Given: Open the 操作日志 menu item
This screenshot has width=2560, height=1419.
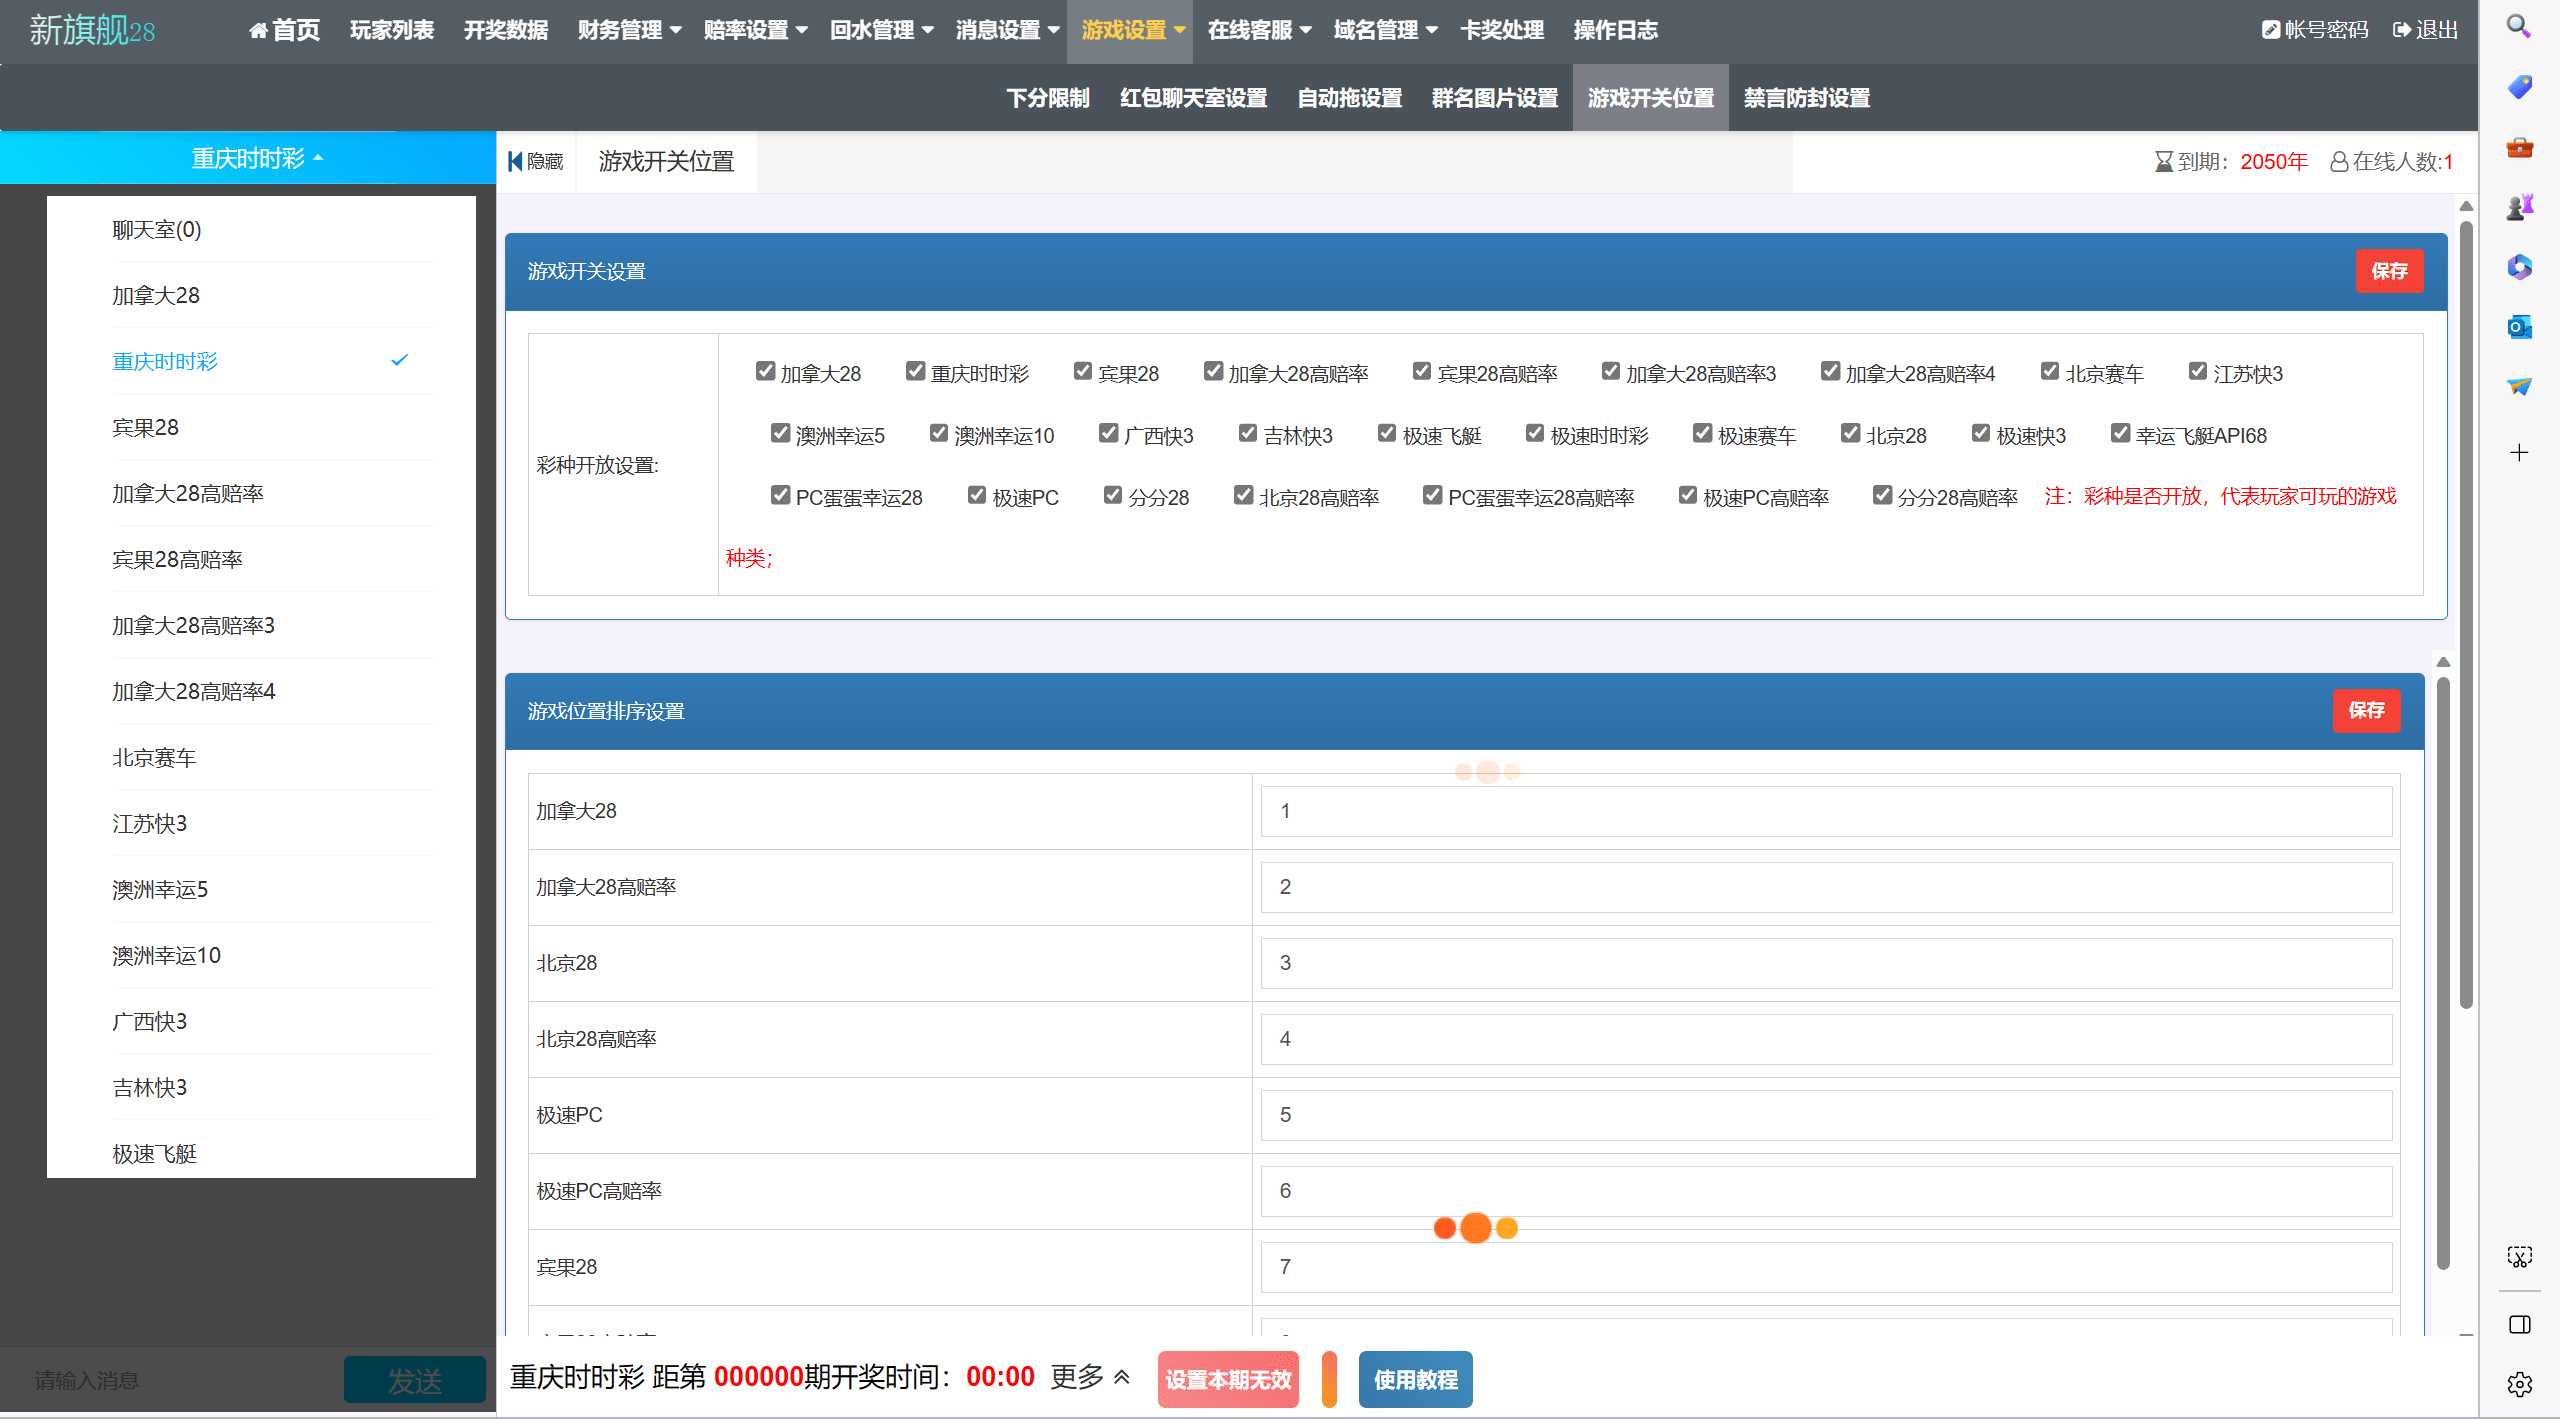Looking at the screenshot, I should tap(1615, 30).
